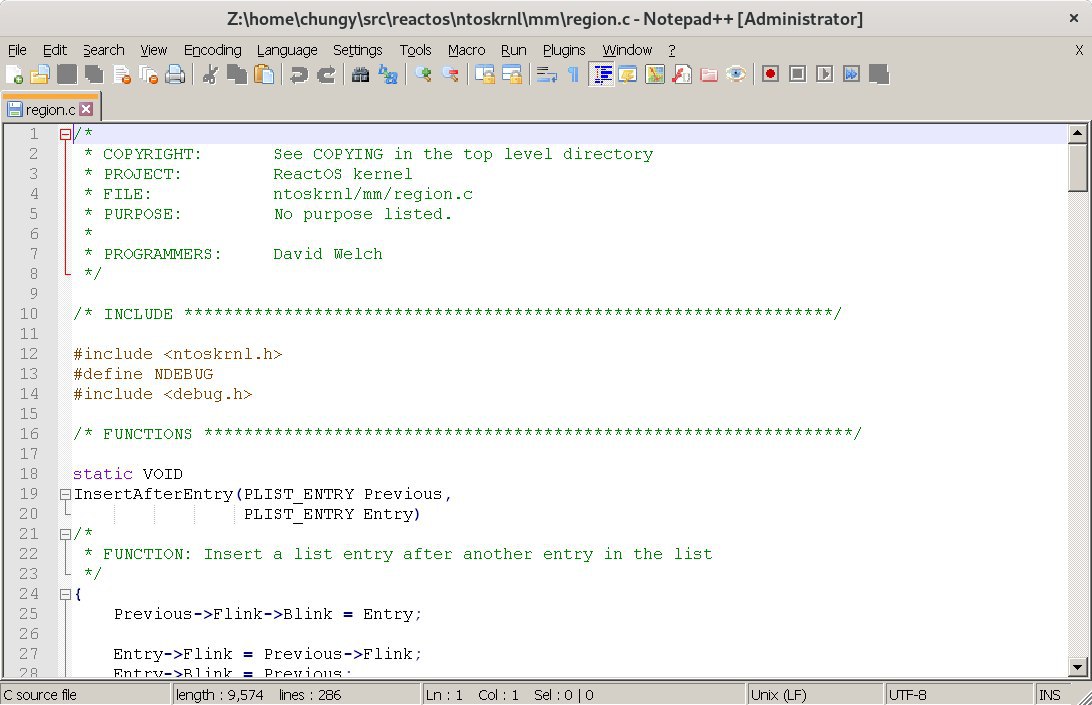This screenshot has width=1092, height=705.
Task: Toggle Word Wrap toolbar button
Action: pyautogui.click(x=547, y=75)
